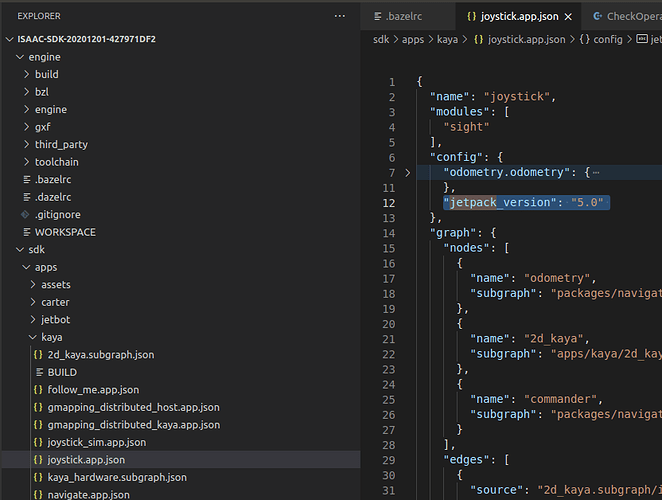
Task: Click the C icon on CheckOpera tab
Action: point(597,16)
